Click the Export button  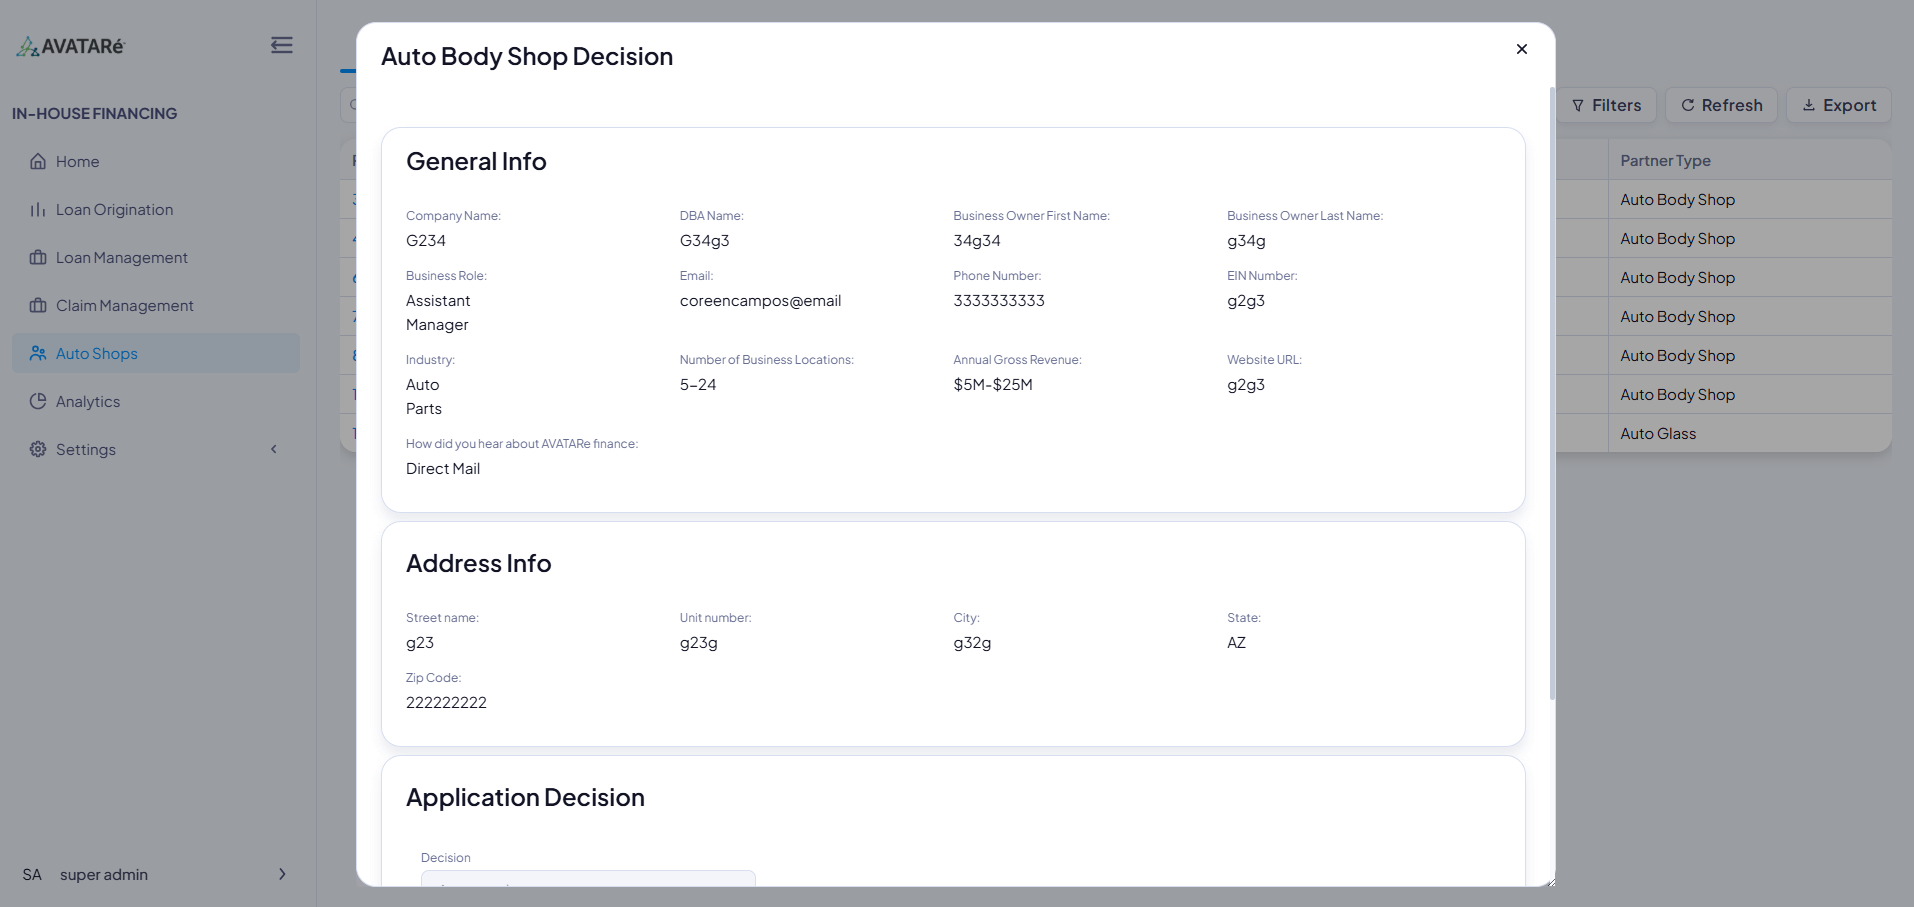[x=1838, y=105]
